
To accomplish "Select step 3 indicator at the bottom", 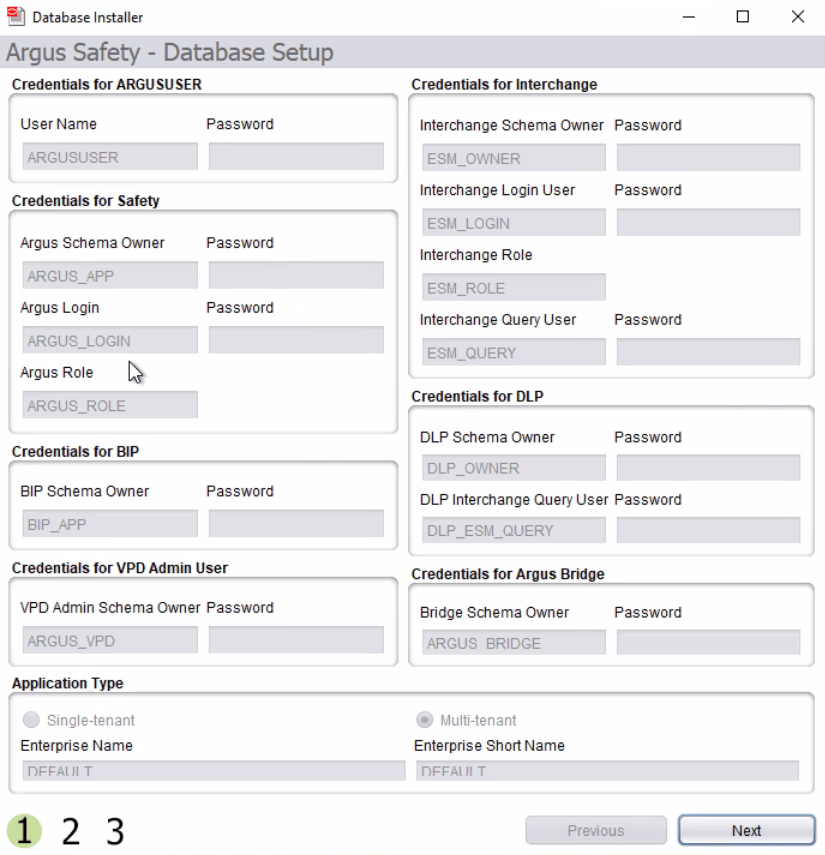I will tap(113, 830).
